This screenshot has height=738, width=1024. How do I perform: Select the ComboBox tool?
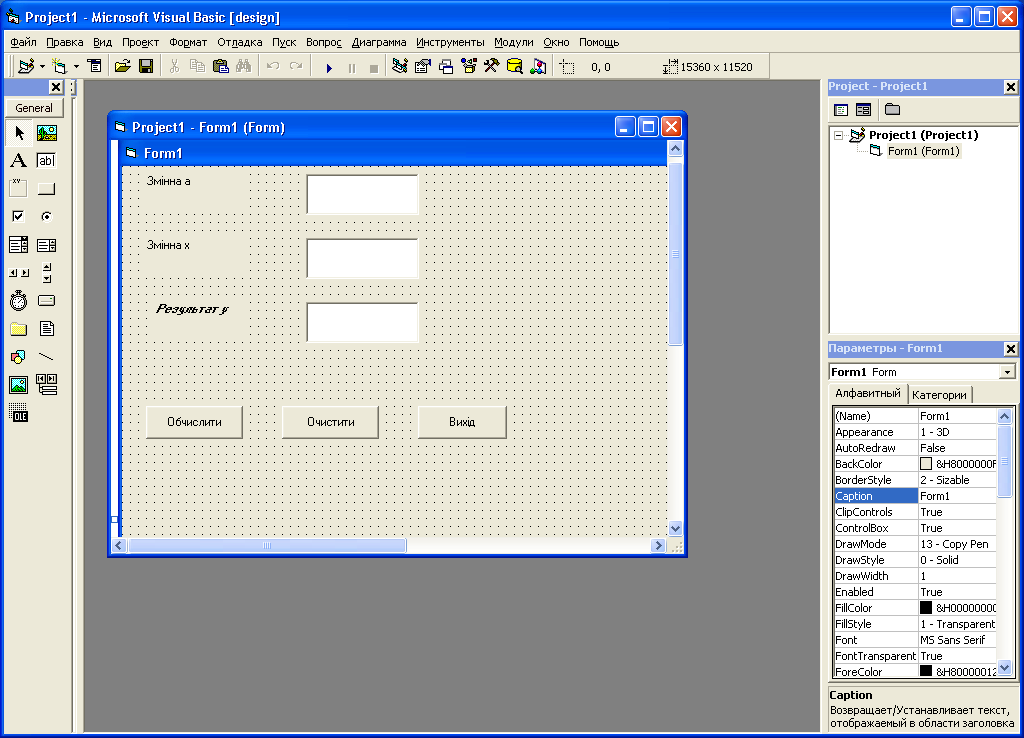point(19,245)
